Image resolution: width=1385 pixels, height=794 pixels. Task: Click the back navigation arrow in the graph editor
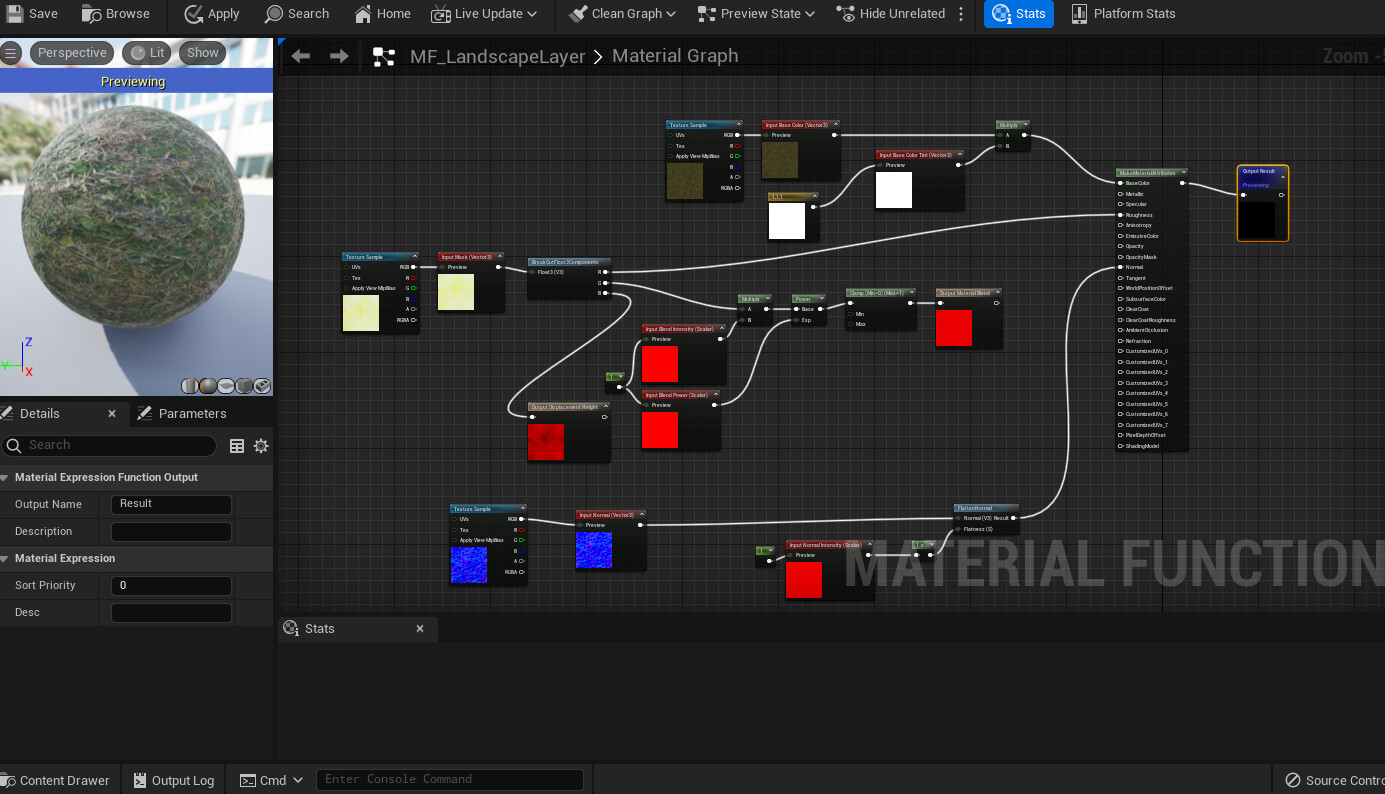tap(300, 56)
